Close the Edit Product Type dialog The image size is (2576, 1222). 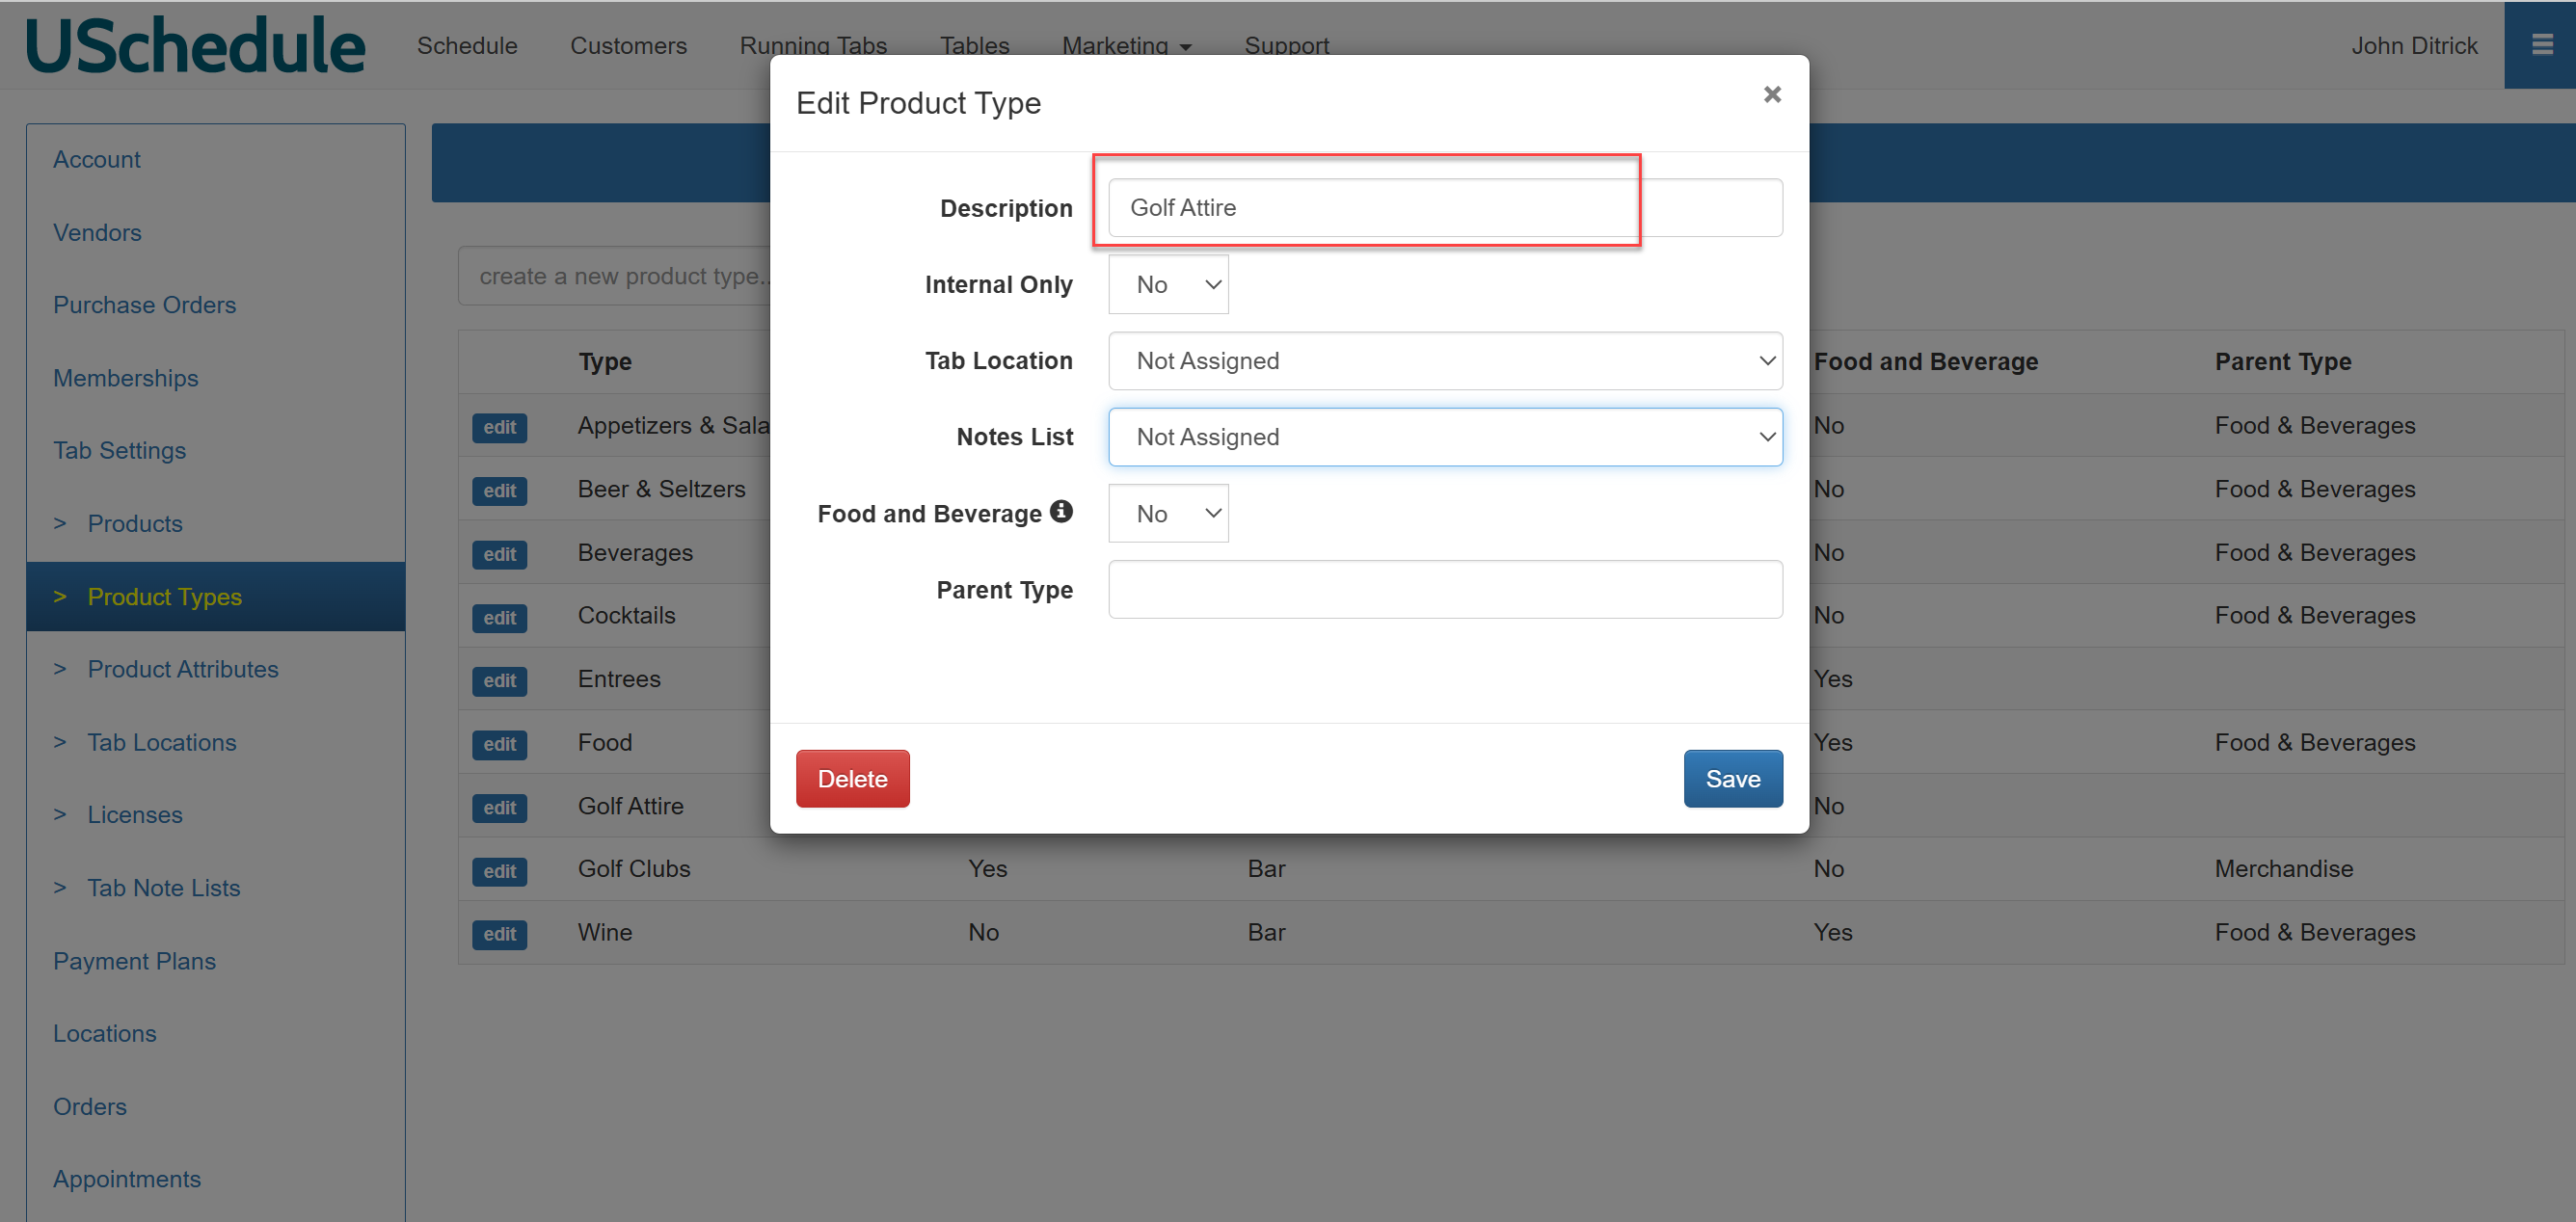(x=1771, y=94)
